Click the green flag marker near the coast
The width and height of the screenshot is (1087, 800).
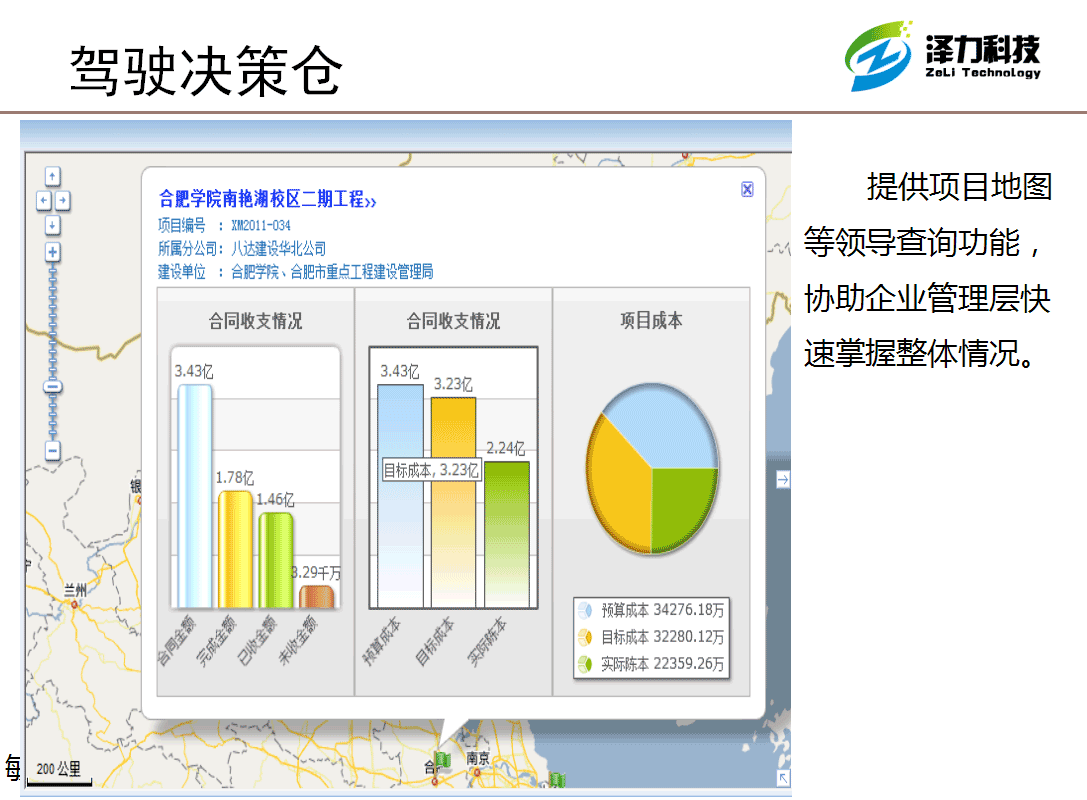pos(558,779)
